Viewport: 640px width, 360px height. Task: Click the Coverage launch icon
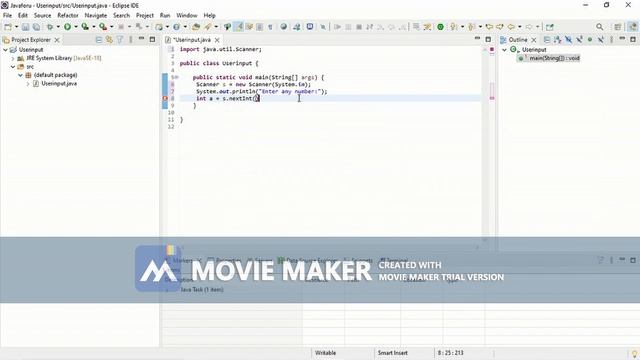pos(85,27)
